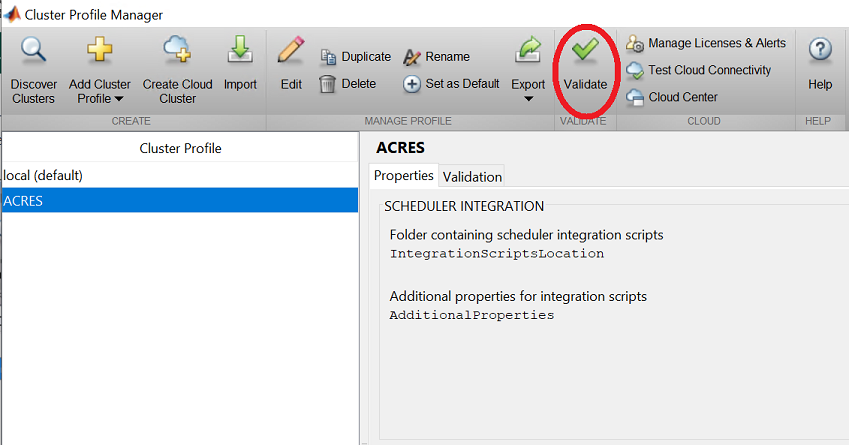Click the Duplicate text label
849x445 pixels.
point(366,57)
